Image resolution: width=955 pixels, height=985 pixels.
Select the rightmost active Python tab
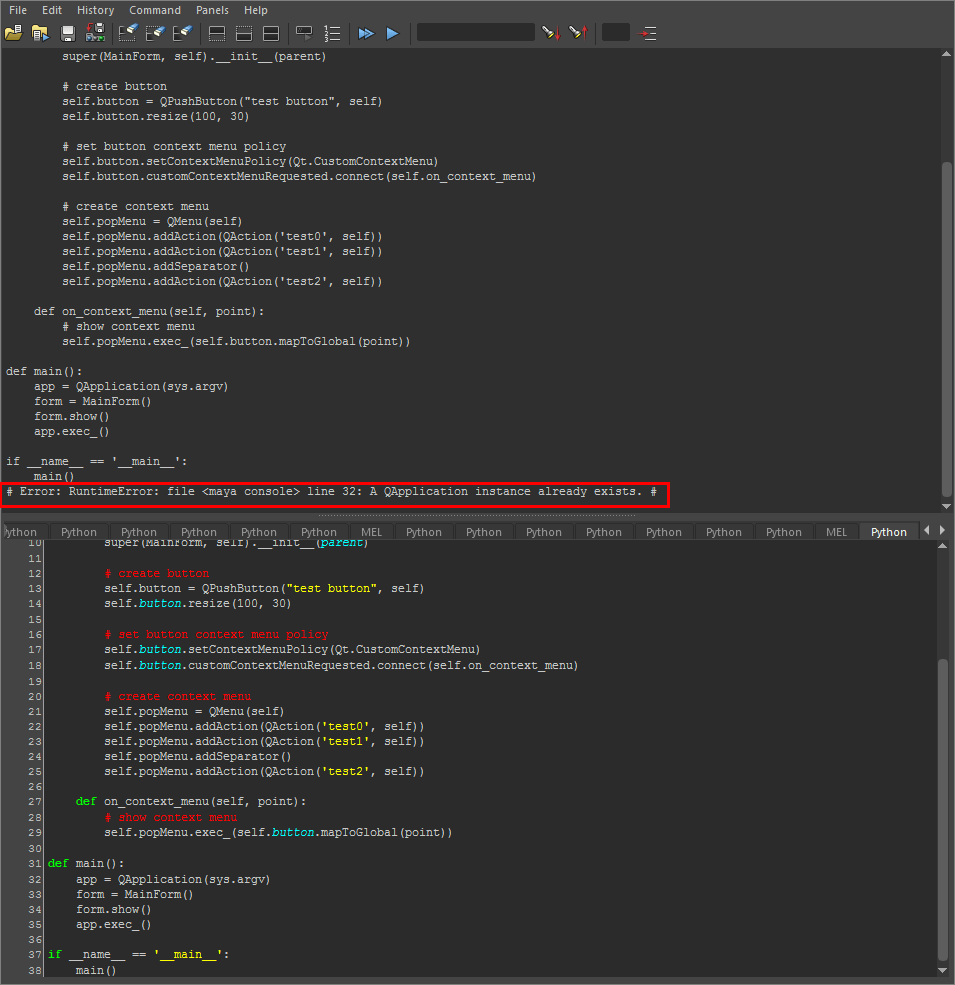coord(888,531)
